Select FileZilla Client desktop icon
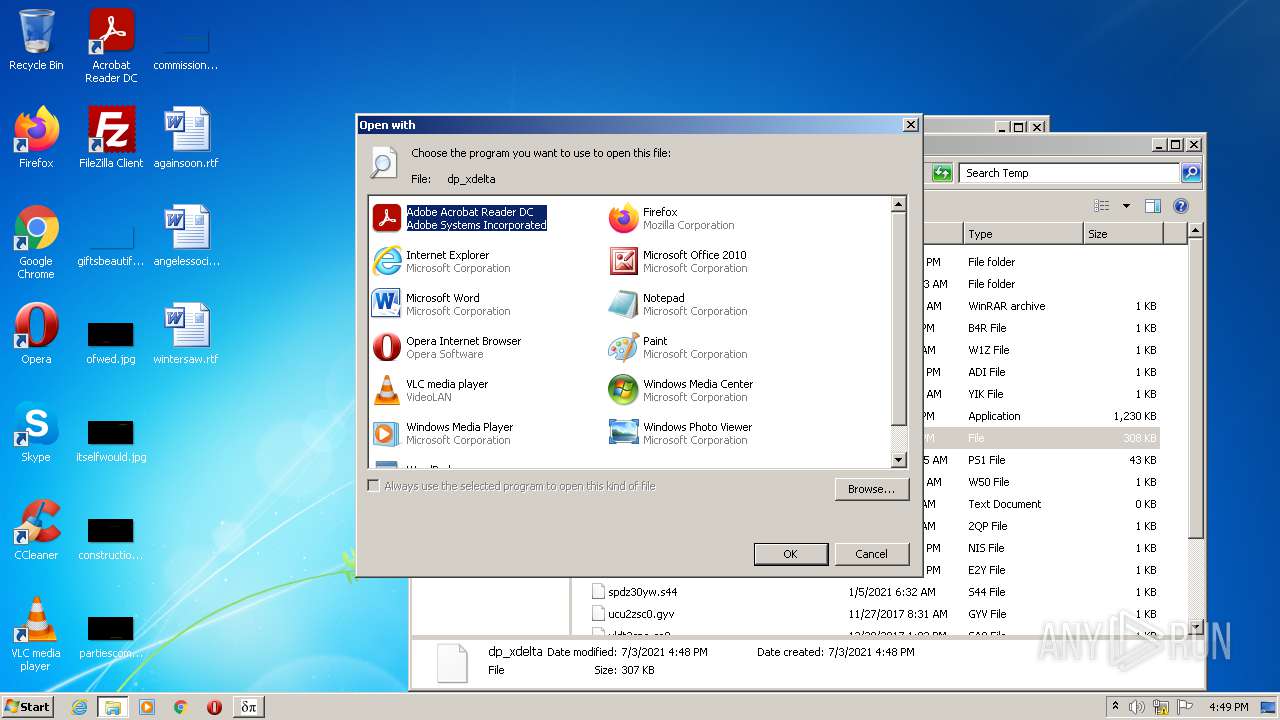The image size is (1280, 720). point(111,137)
